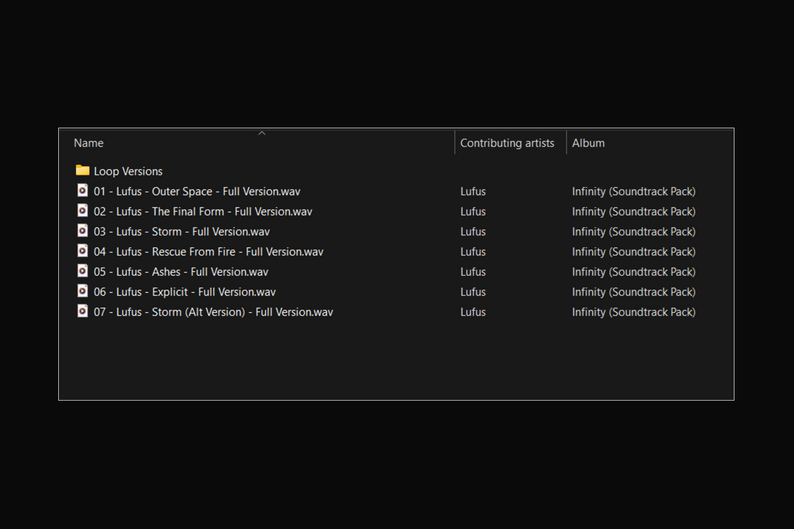Viewport: 794px width, 529px height.
Task: Click the audio file icon for Outer Space
Action: coord(83,191)
